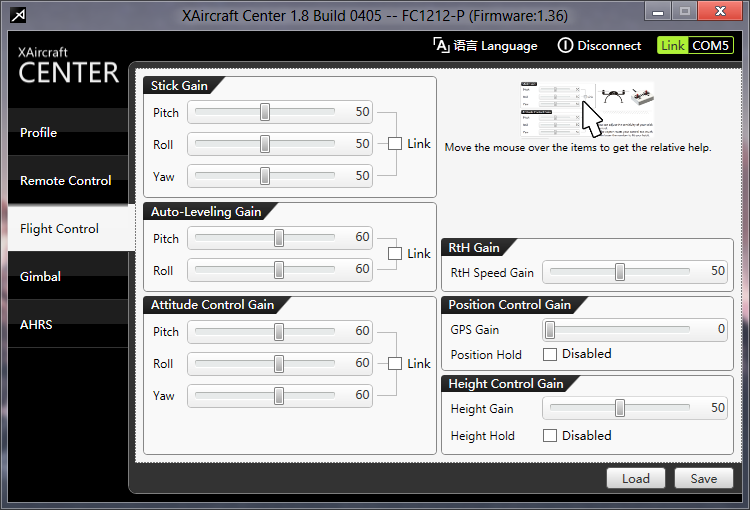Click the Disconnect button

click(599, 45)
